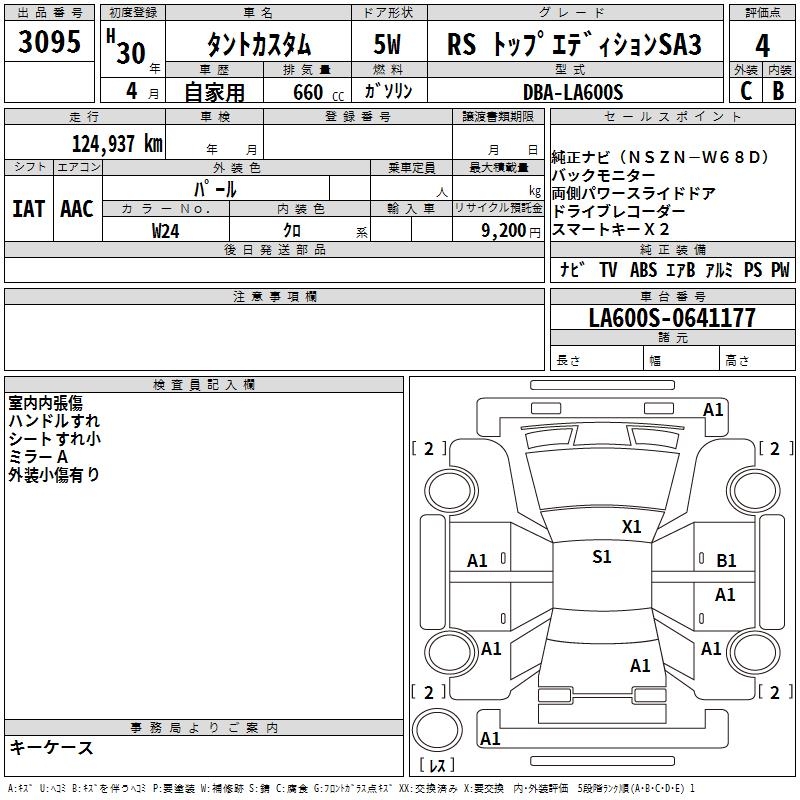
Task: Select the リサイクル預託金 header
Action: [x=498, y=208]
